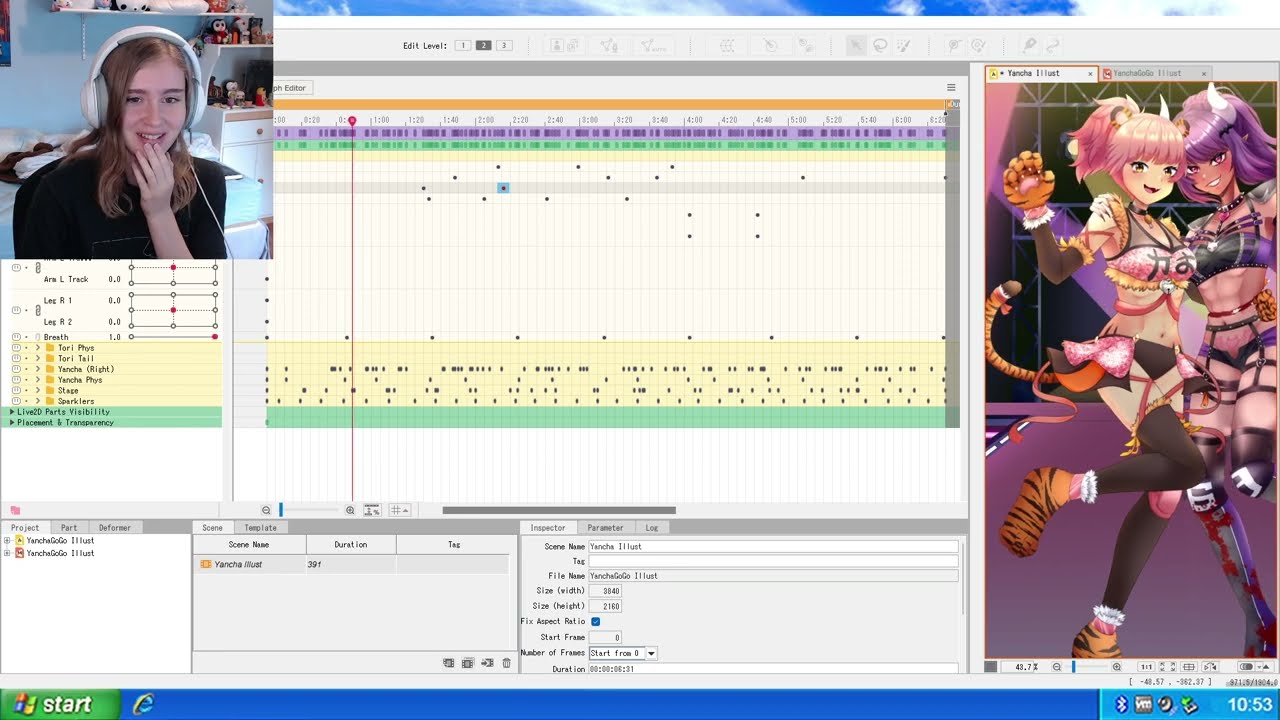The height and width of the screenshot is (720, 1280).
Task: Switch to the Project tab
Action: coord(25,528)
